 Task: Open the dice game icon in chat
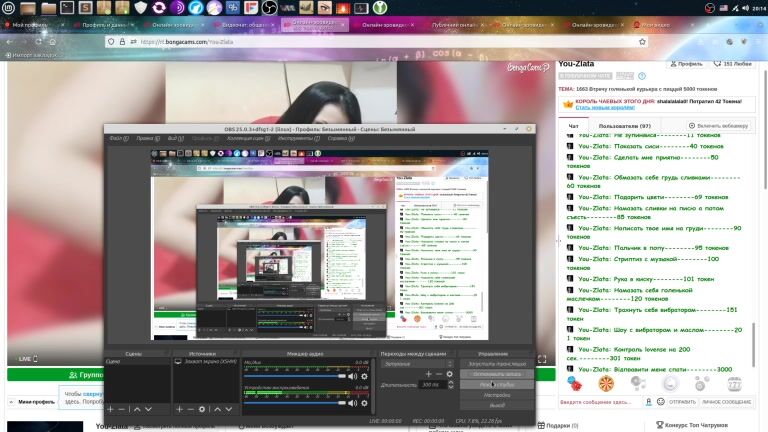(x=574, y=384)
